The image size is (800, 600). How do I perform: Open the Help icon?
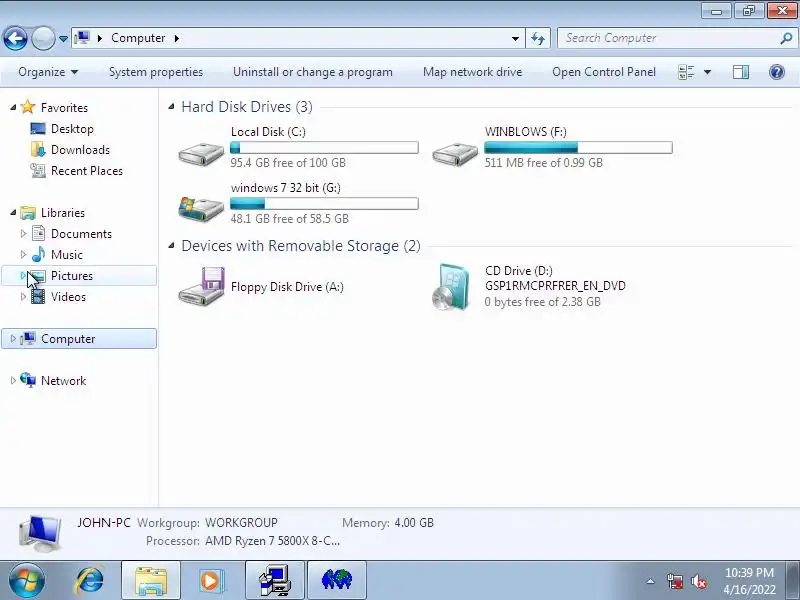pos(777,72)
